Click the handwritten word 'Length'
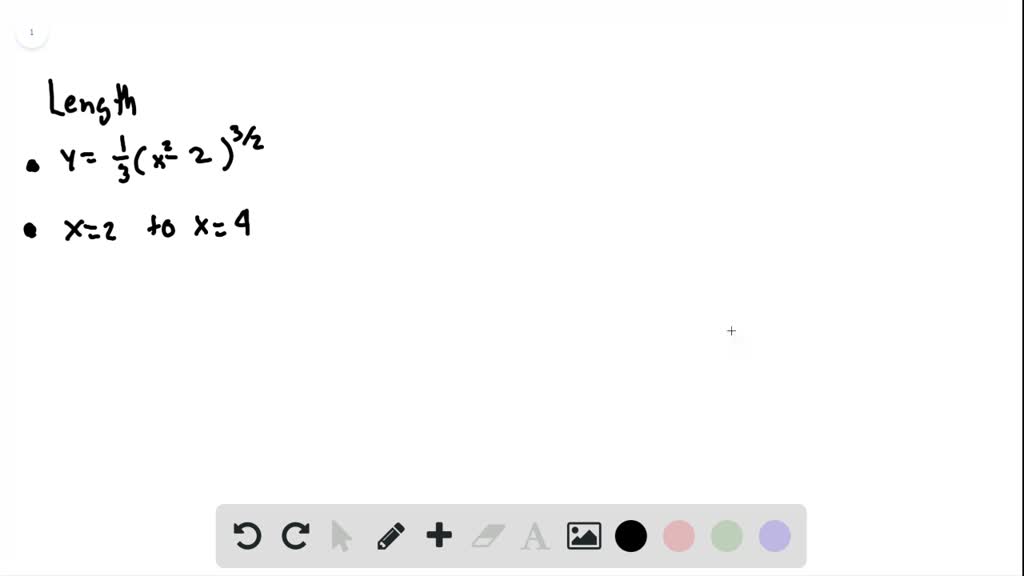This screenshot has width=1024, height=576. coord(92,101)
